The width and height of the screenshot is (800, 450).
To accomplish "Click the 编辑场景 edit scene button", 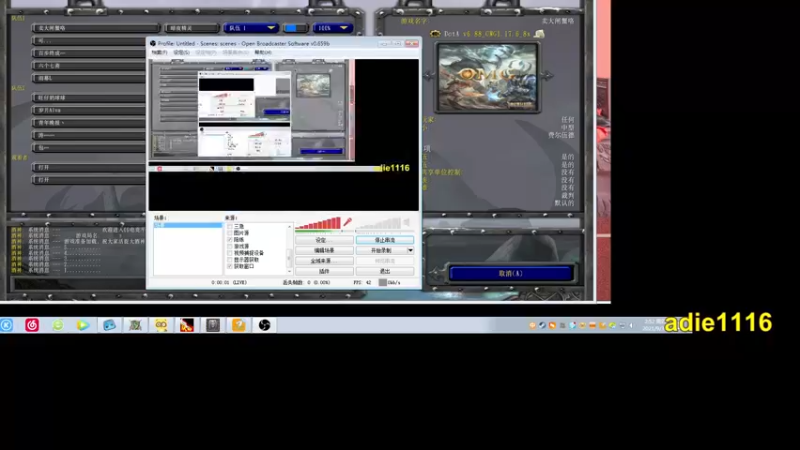I will tap(324, 251).
